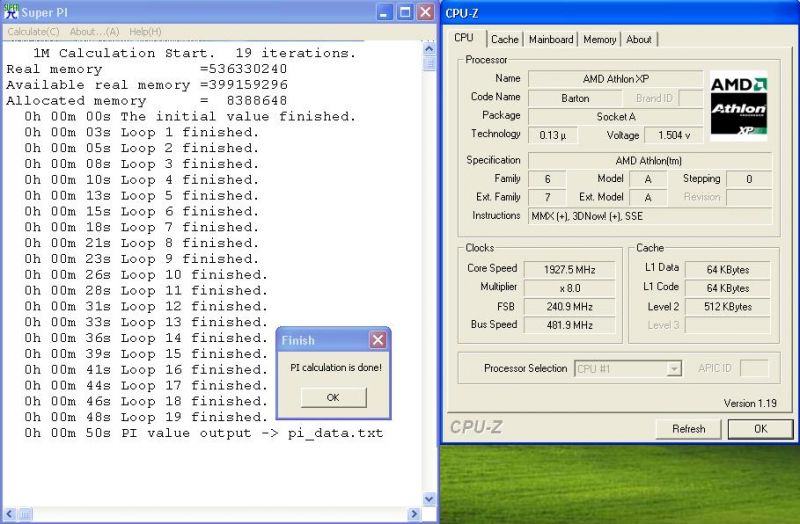800x524 pixels.
Task: Click the Super PI title bar icon
Action: (11, 12)
